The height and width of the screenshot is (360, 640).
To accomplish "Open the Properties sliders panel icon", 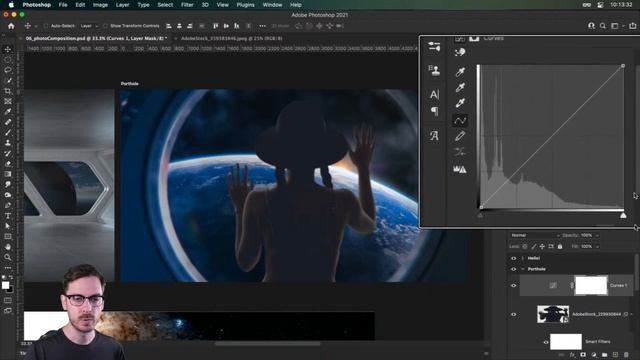I will pyautogui.click(x=434, y=46).
